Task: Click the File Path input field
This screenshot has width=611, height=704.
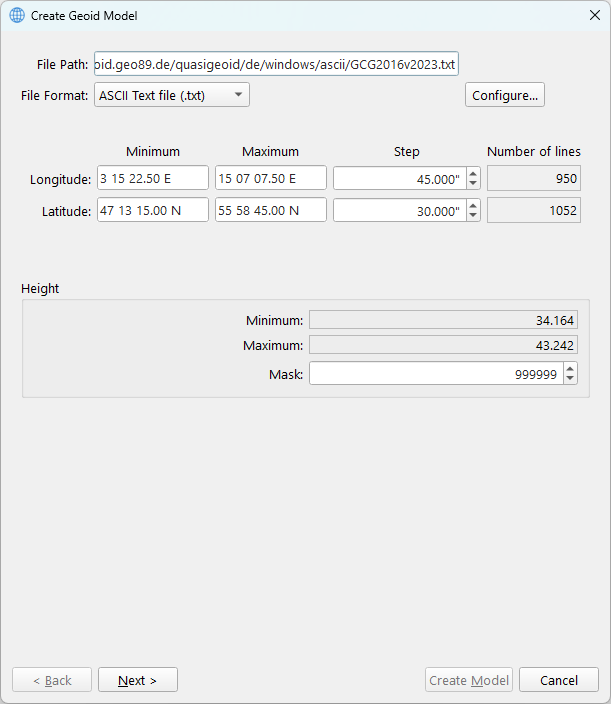Action: click(276, 64)
